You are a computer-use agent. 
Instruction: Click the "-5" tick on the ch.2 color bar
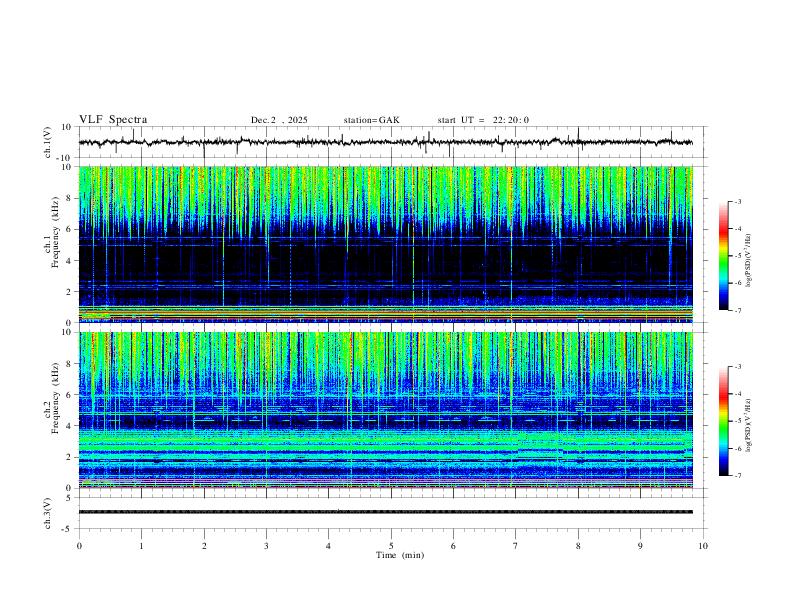pos(737,421)
